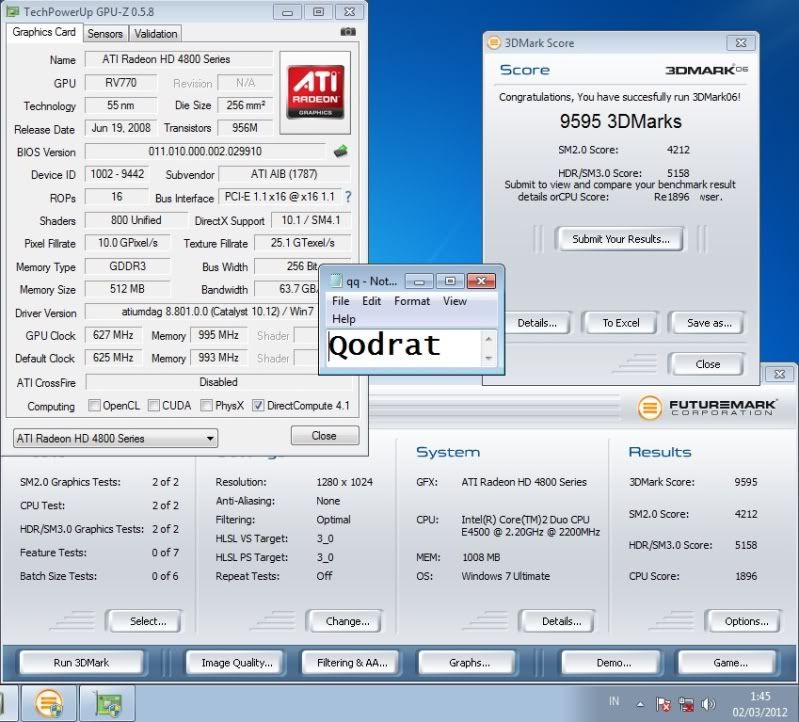The width and height of the screenshot is (799, 722).
Task: Click the OS value Windows 7 Ultimate
Action: tap(505, 576)
